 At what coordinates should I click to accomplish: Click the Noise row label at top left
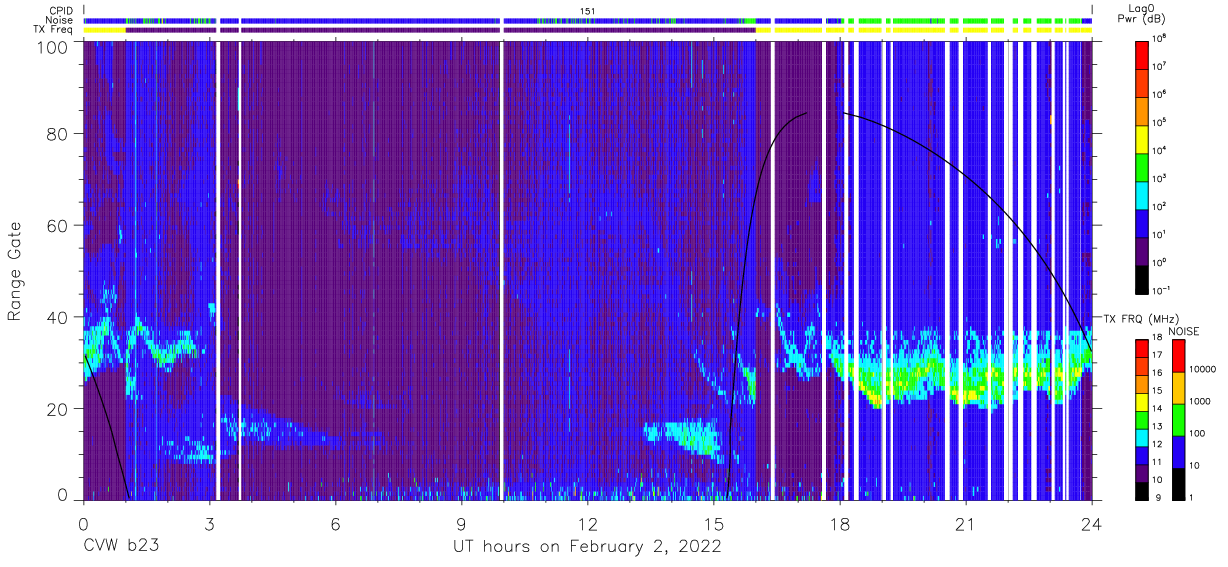click(60, 20)
